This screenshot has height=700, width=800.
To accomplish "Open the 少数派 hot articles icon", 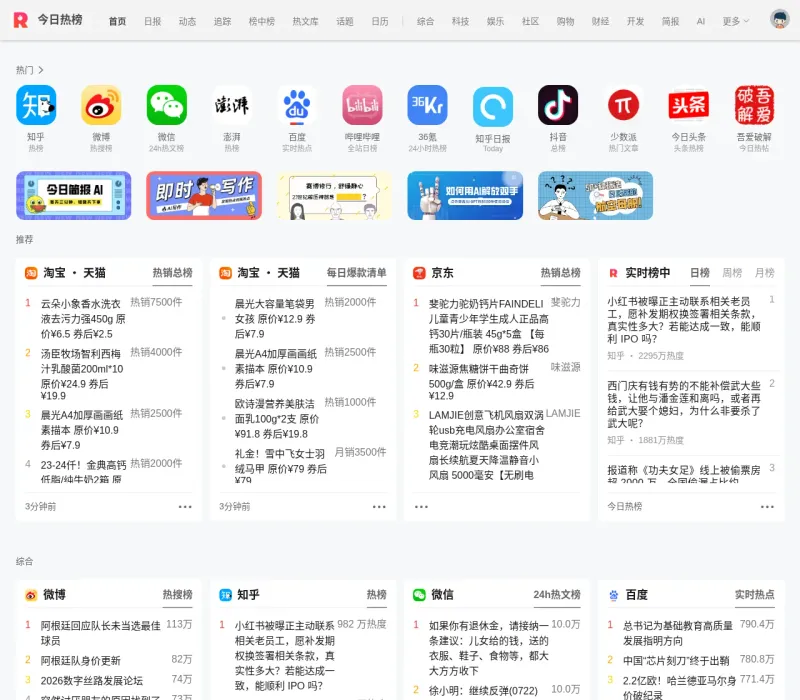I will point(623,105).
